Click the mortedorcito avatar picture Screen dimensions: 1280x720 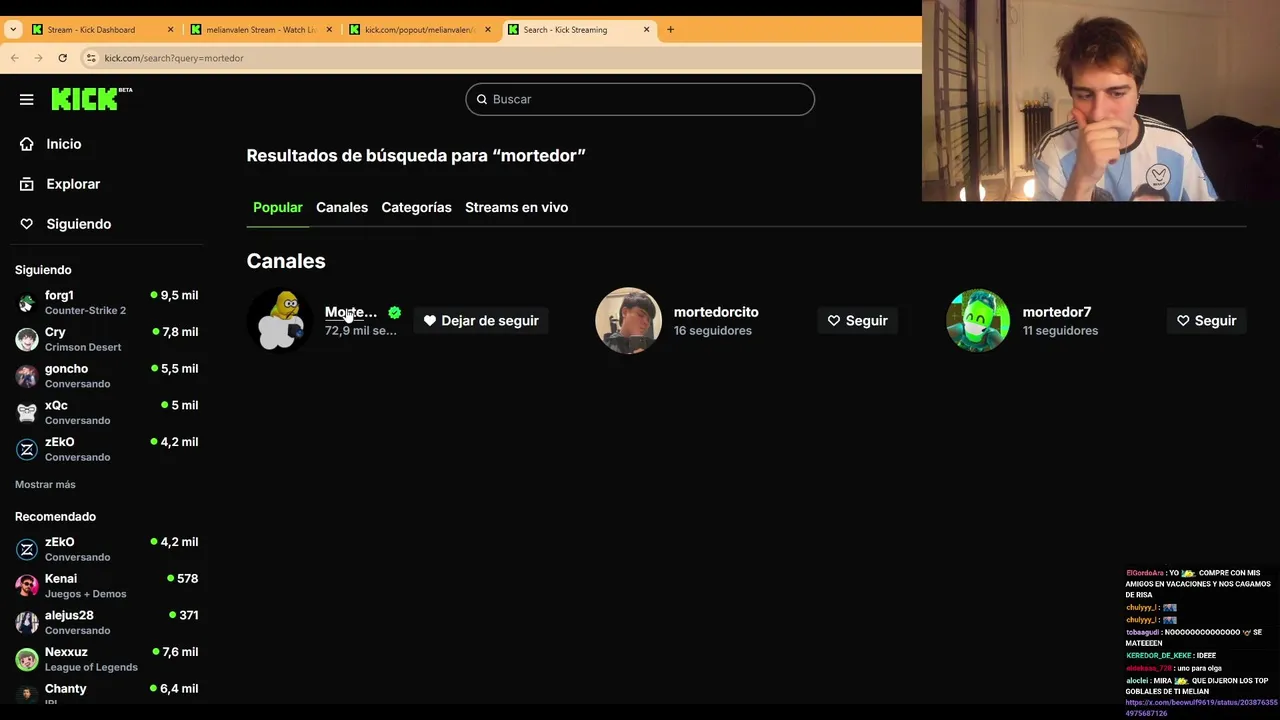click(629, 321)
